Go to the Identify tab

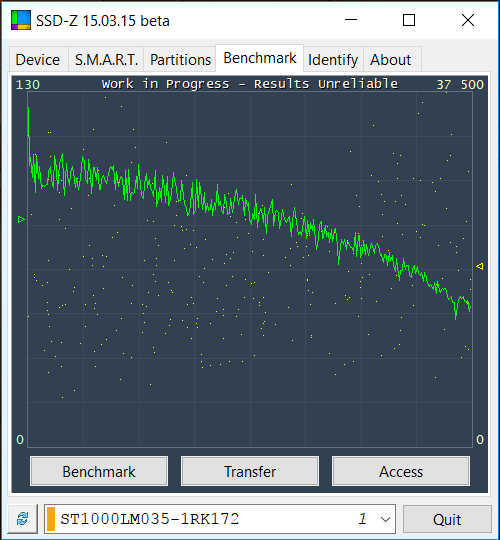tap(333, 59)
